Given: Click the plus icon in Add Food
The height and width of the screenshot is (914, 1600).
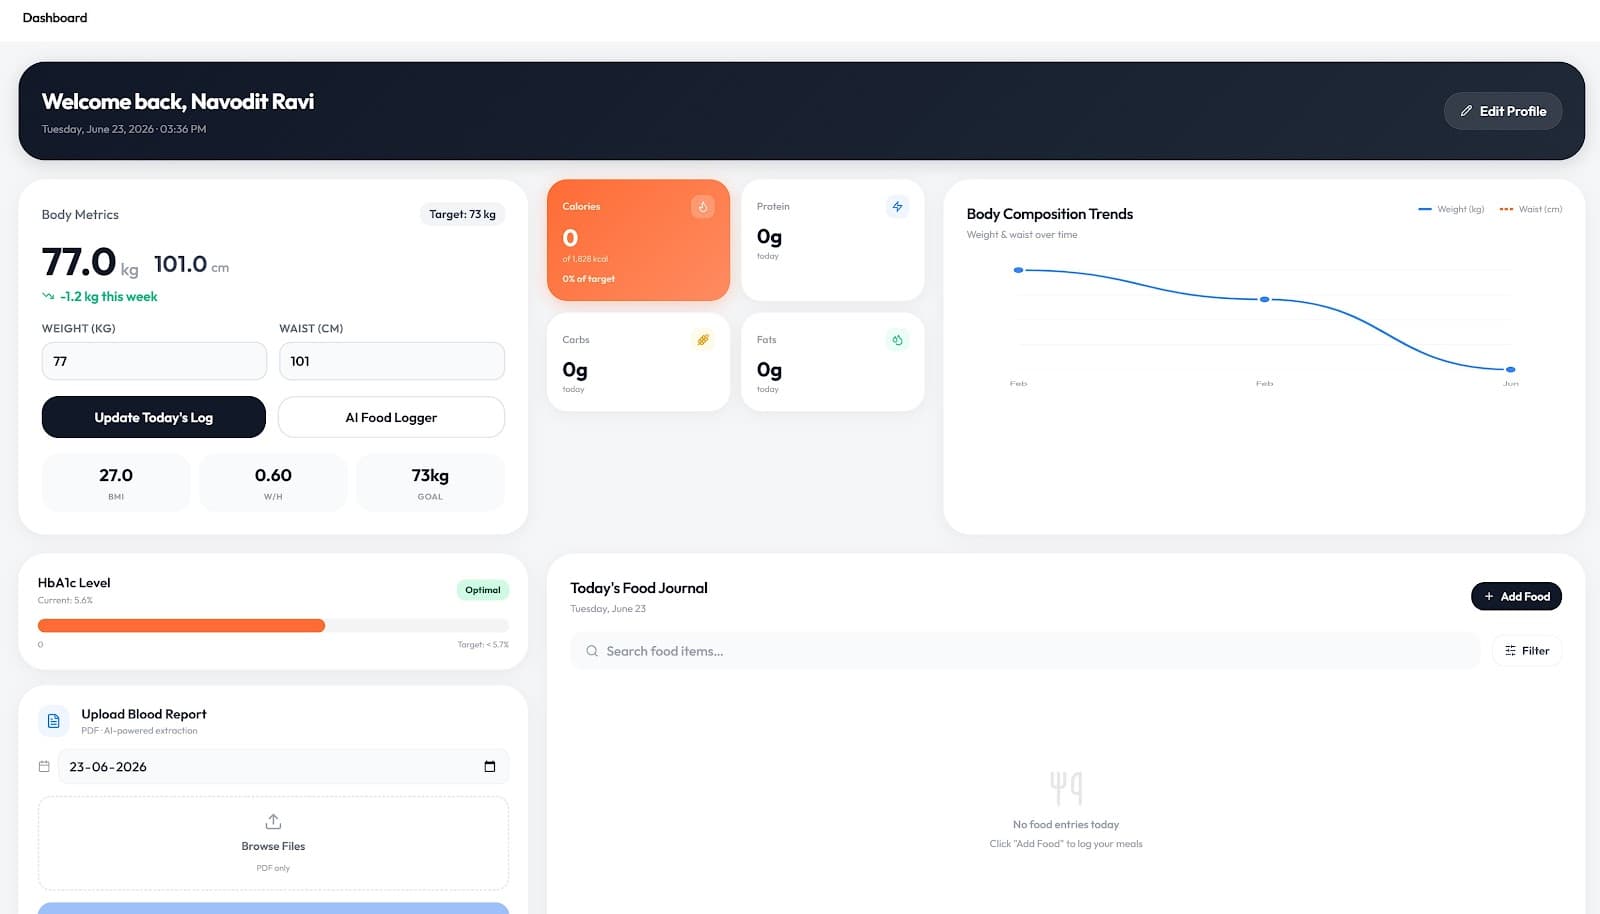Looking at the screenshot, I should [1489, 597].
